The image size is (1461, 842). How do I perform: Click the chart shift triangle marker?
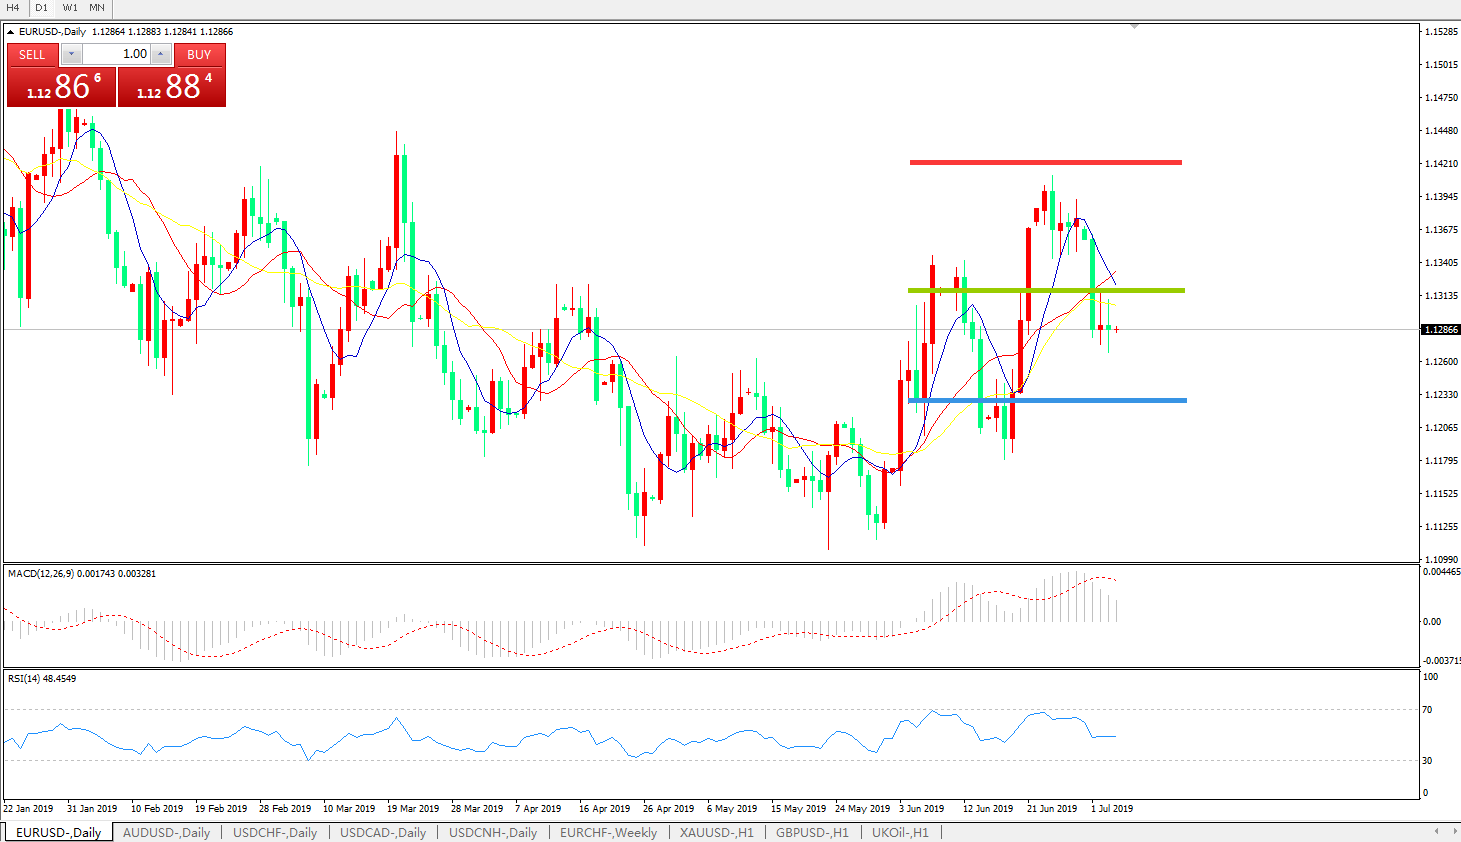coord(1134,27)
